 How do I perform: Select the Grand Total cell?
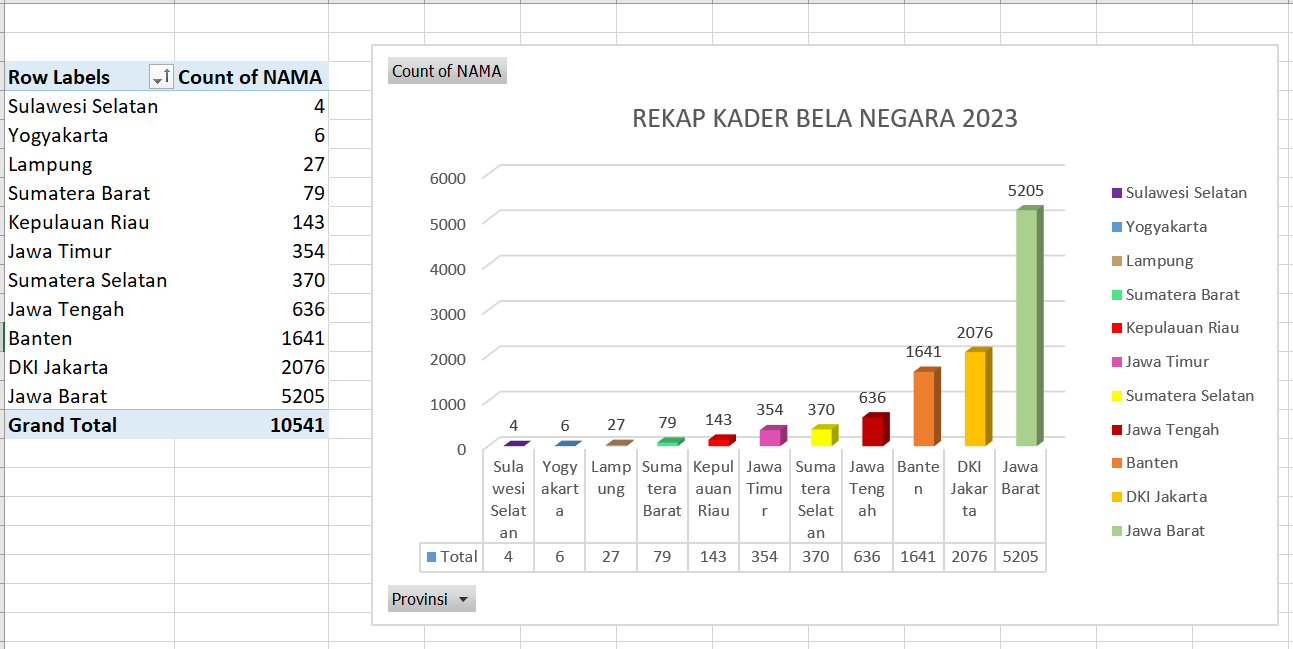pyautogui.click(x=63, y=425)
